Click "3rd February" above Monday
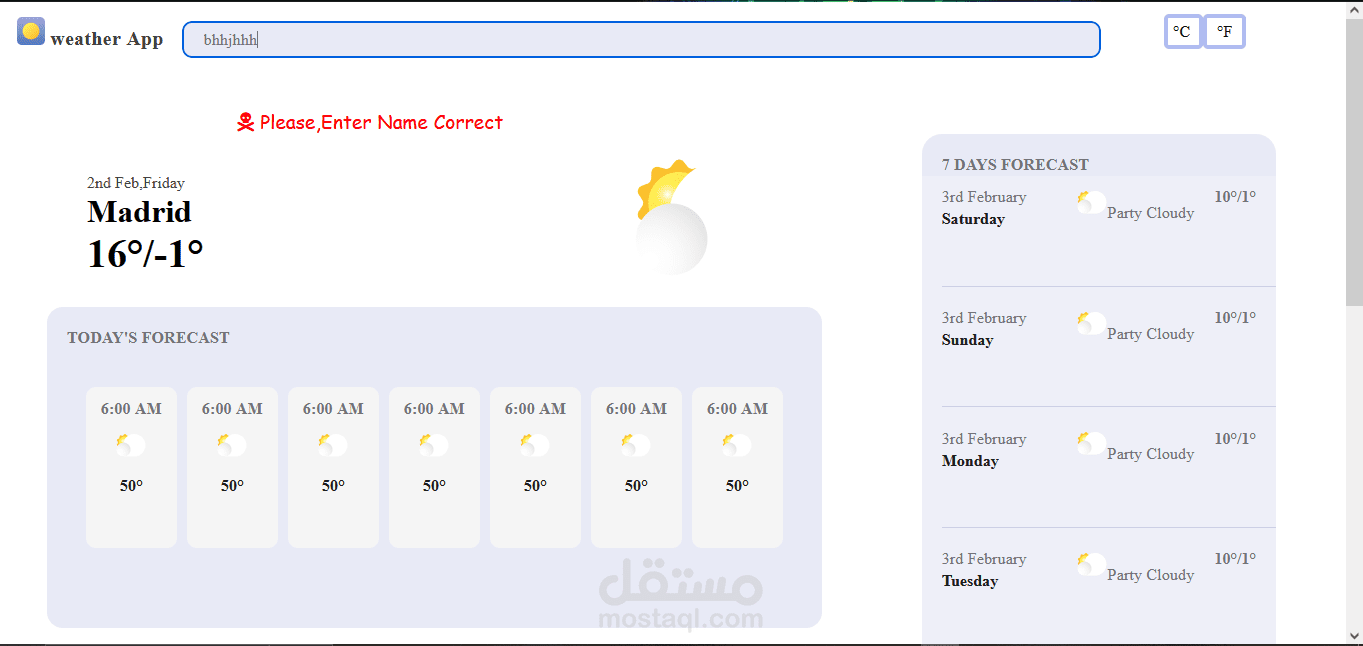The width and height of the screenshot is (1363, 646). pyautogui.click(x=984, y=439)
